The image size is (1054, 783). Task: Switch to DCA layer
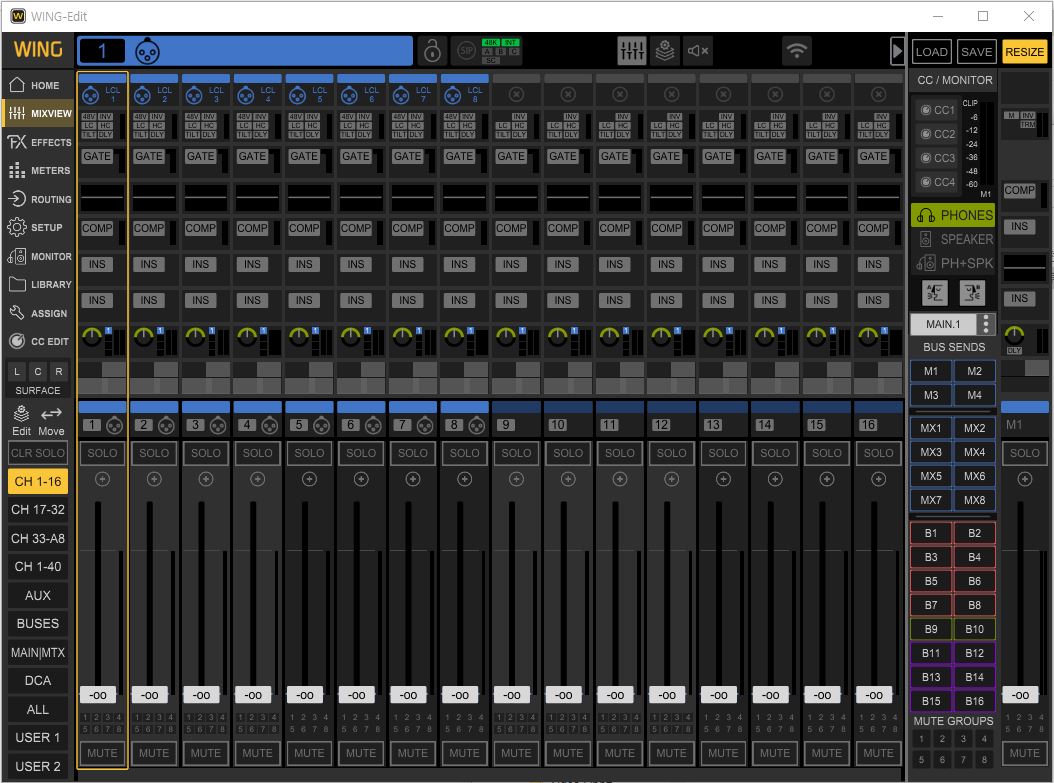pos(38,681)
